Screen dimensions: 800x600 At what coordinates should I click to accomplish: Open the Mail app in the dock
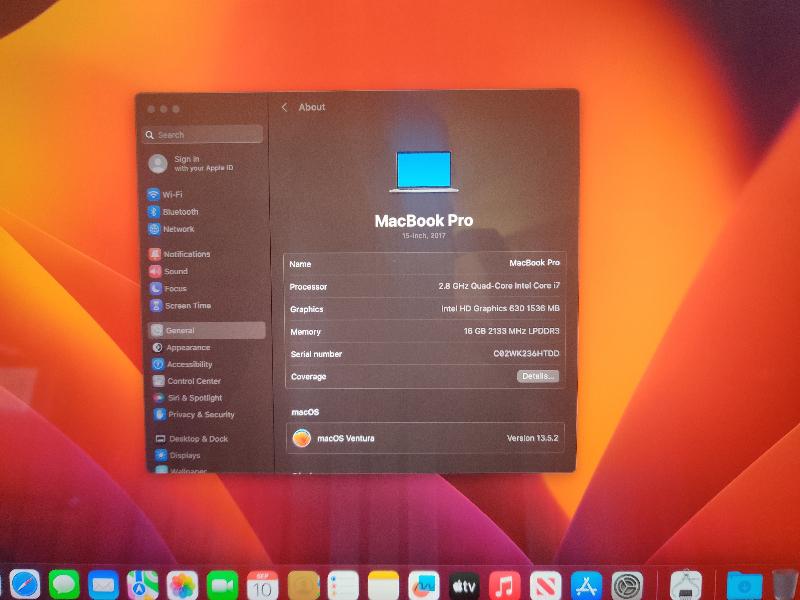tap(104, 585)
